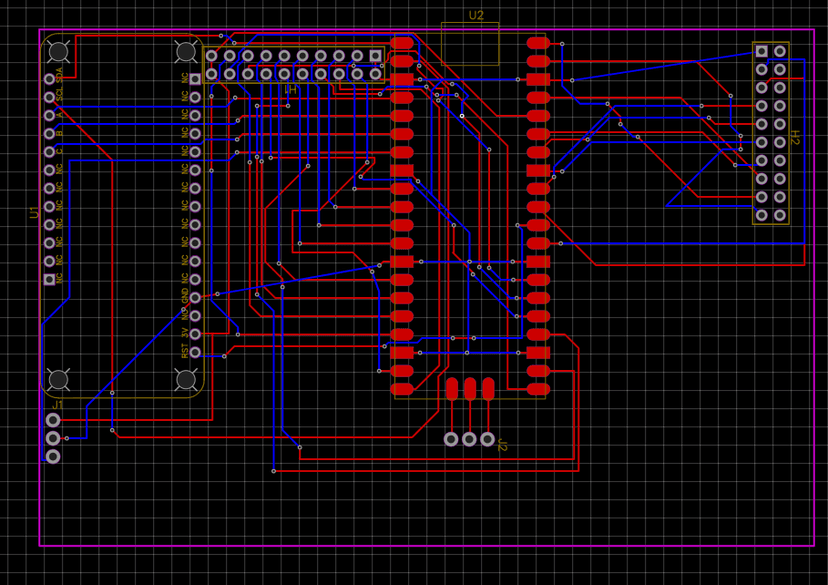The height and width of the screenshot is (585, 828).
Task: Select the J1 connector designator label
Action: coord(58,405)
